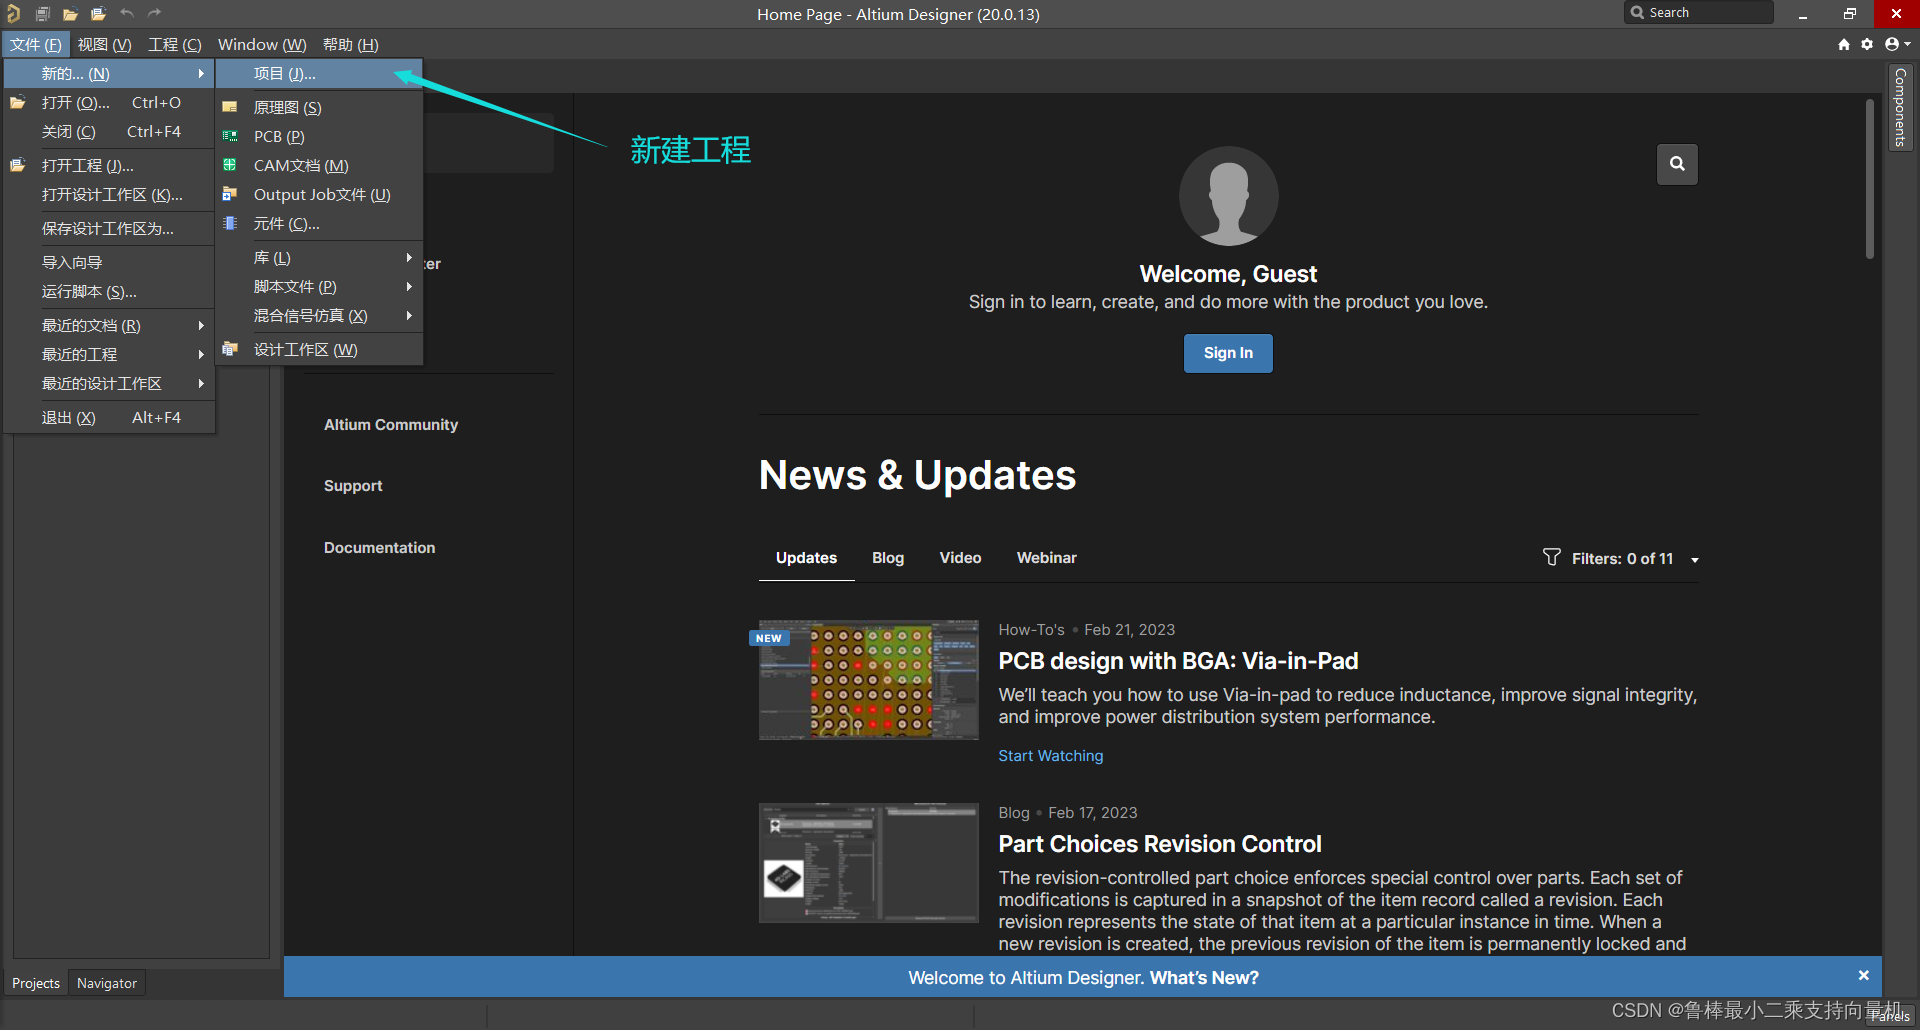Expand the 最近的设计工作区 submenu
Image resolution: width=1920 pixels, height=1030 pixels.
pyautogui.click(x=109, y=383)
